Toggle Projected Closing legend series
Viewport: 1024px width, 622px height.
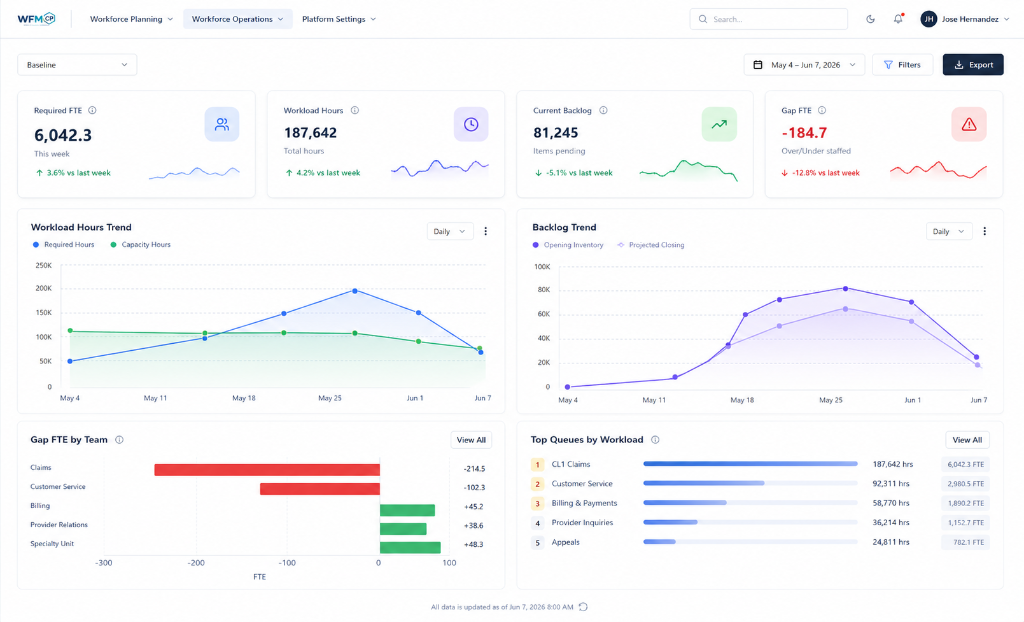[650, 245]
